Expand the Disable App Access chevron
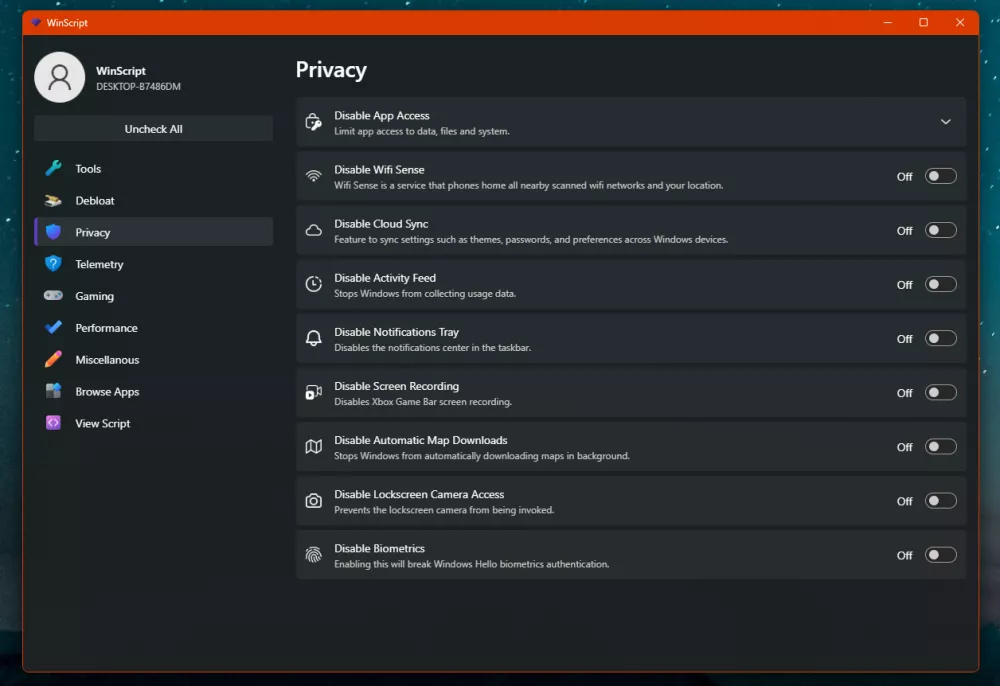 945,122
